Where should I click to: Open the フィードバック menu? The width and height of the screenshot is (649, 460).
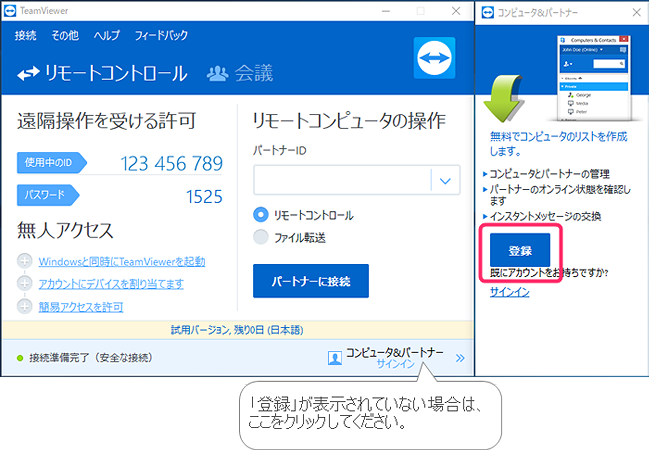(161, 36)
